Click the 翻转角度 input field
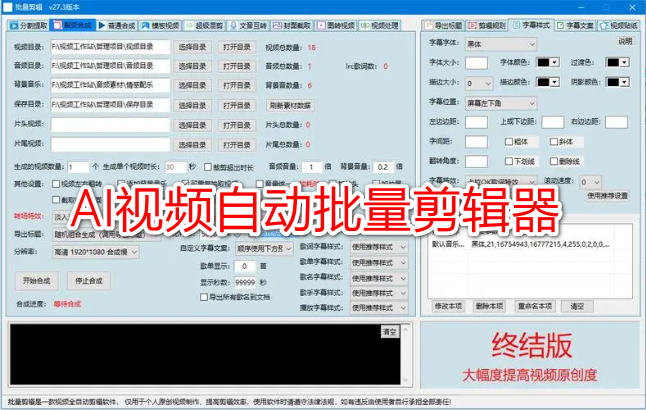The height and width of the screenshot is (410, 646). point(476,161)
